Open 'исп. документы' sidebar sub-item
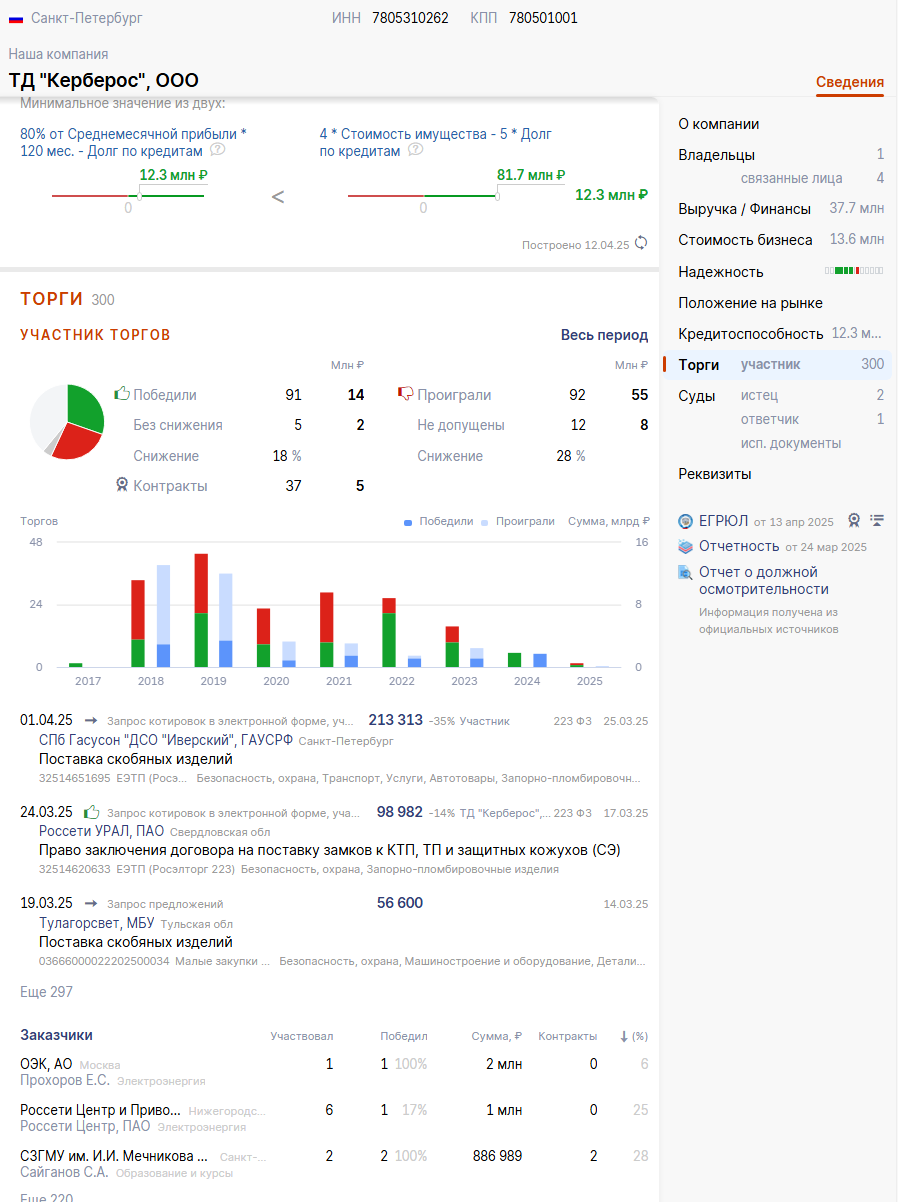Screen dimensions: 898x1202 coord(791,443)
